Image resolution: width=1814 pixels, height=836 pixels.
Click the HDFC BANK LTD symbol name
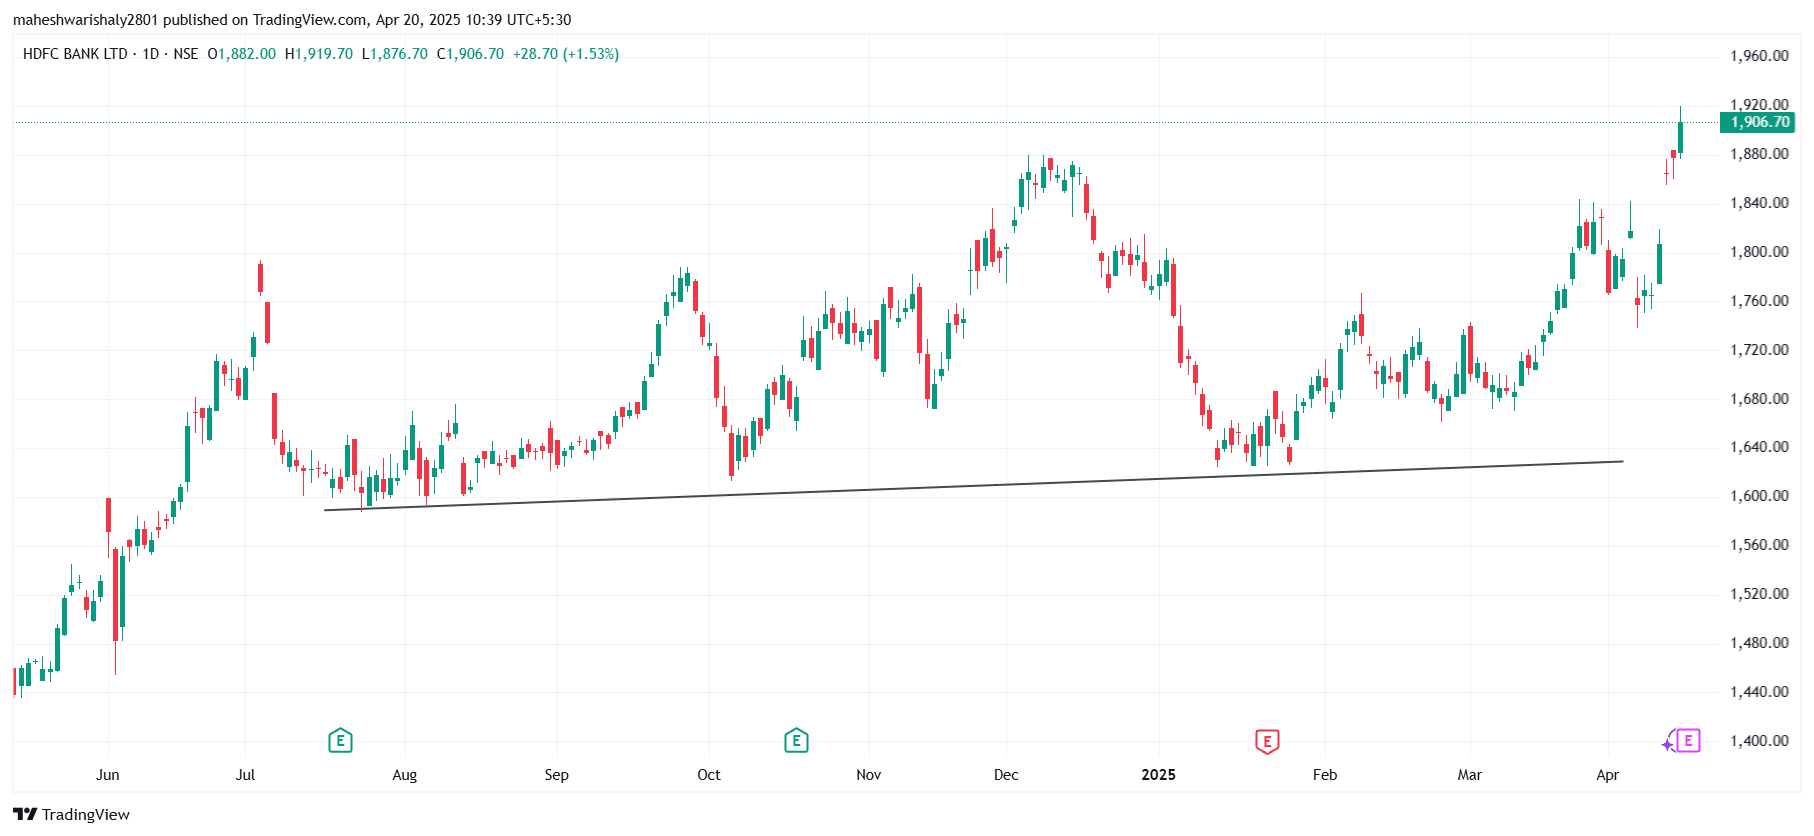tap(75, 54)
